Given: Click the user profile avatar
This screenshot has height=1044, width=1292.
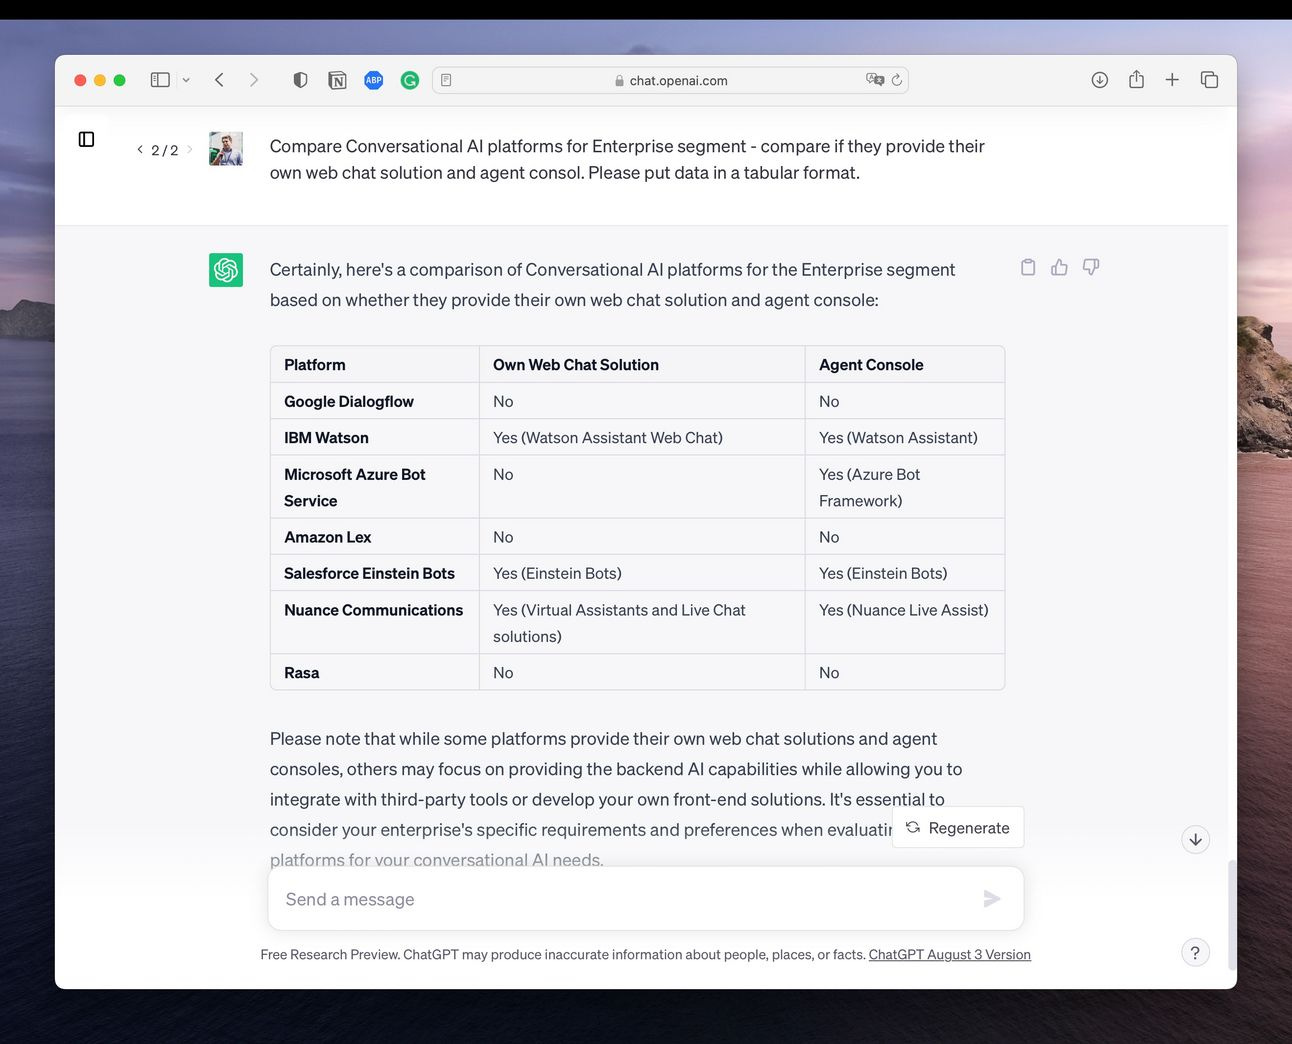Looking at the screenshot, I should click(226, 149).
